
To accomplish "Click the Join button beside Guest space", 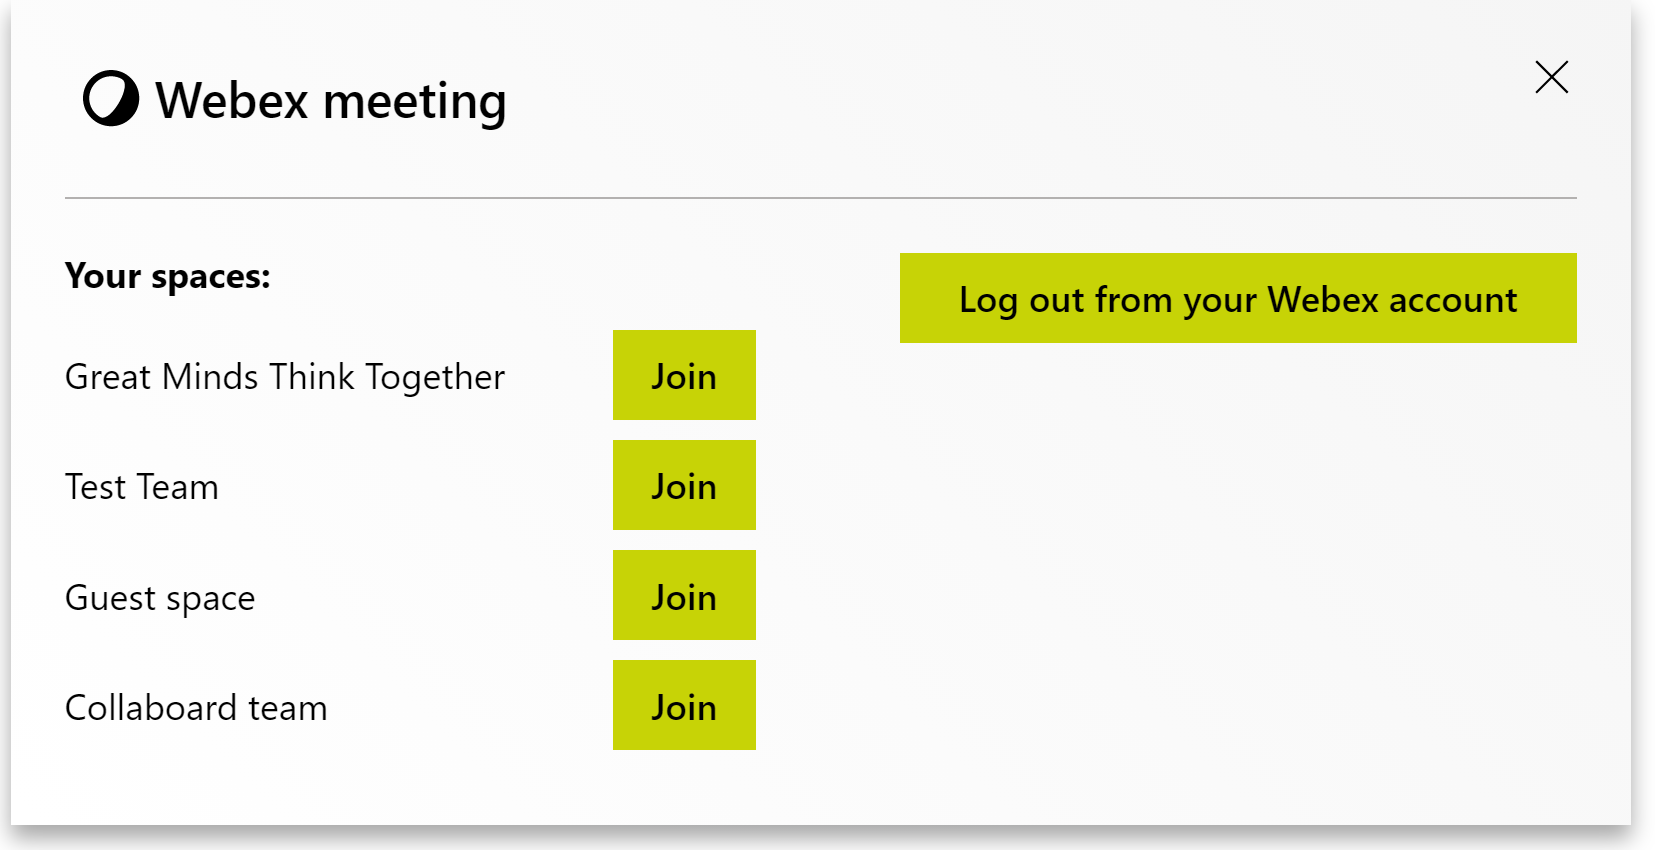I will 684,595.
